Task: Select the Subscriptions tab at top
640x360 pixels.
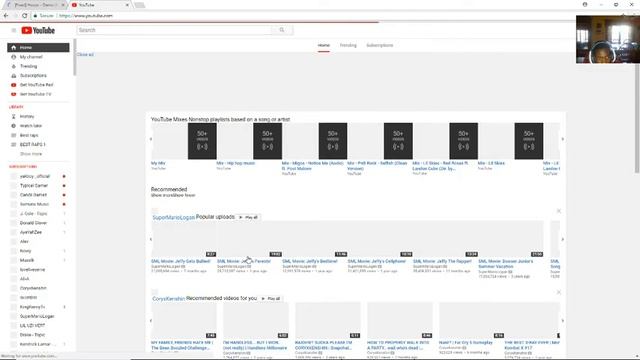Action: (x=380, y=45)
